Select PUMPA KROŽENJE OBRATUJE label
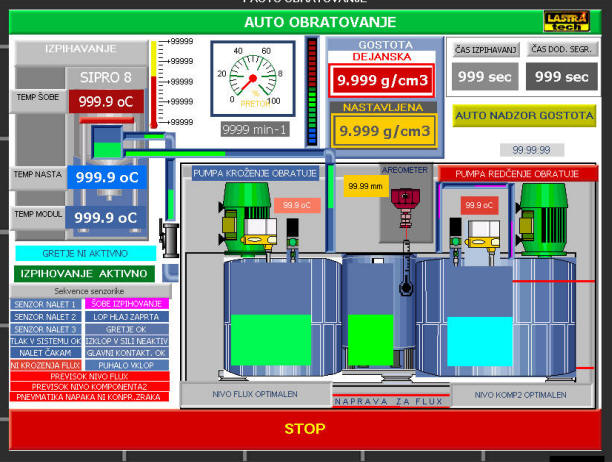This screenshot has height=462, width=612. [255, 173]
